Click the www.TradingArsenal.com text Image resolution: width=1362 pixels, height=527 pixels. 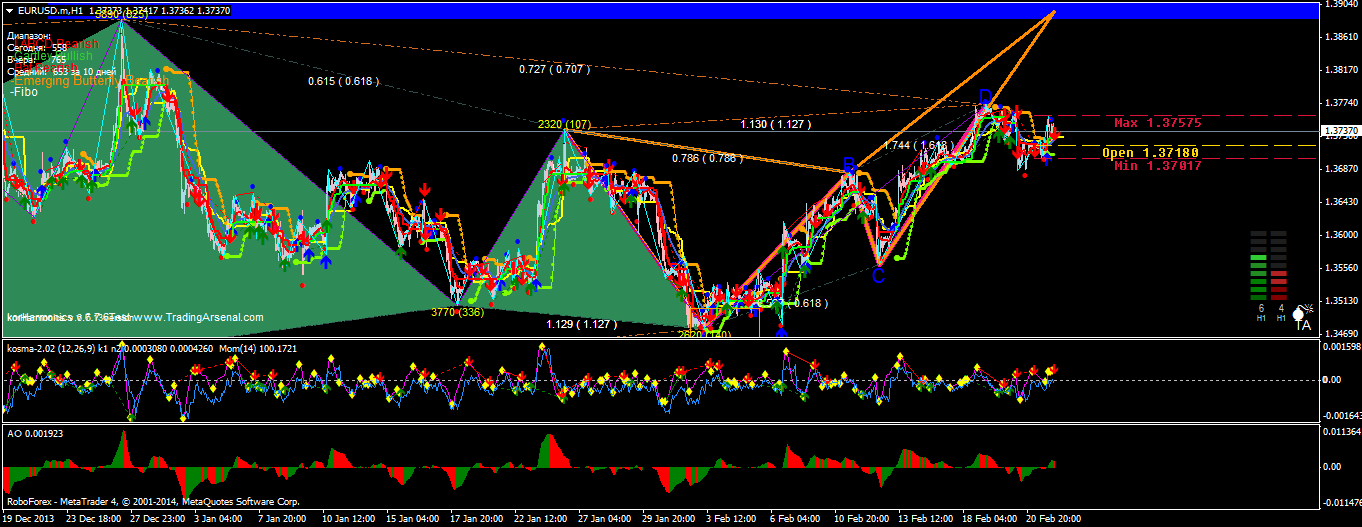[198, 317]
